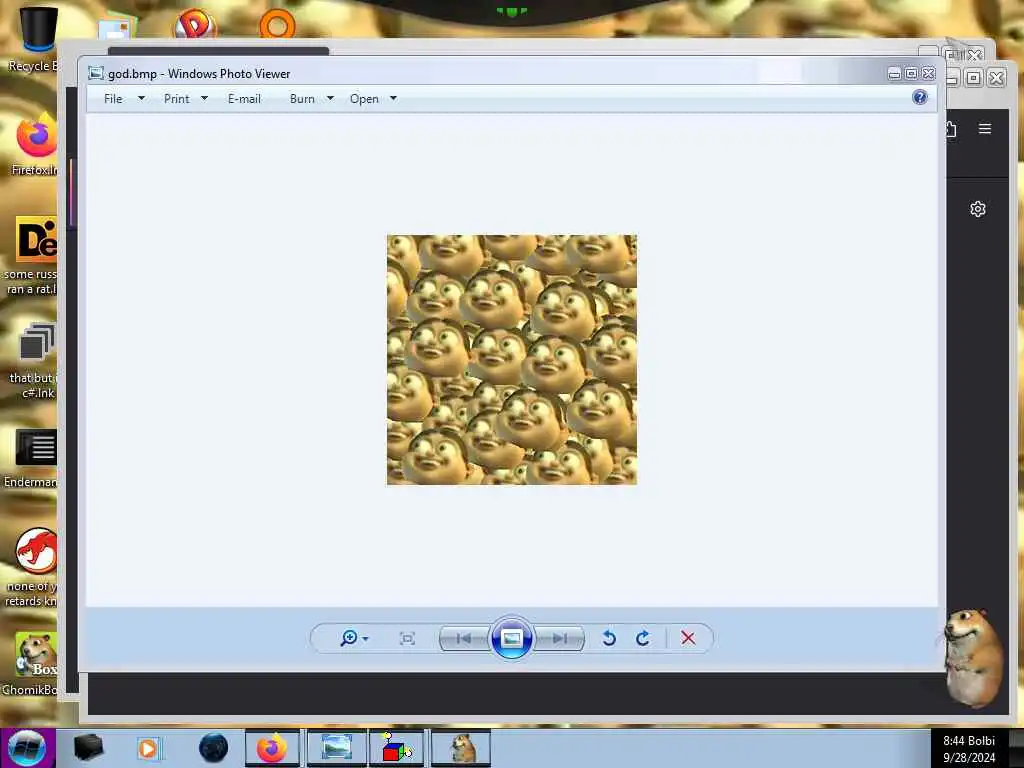Viewport: 1024px width, 768px height.
Task: Click the taskbar clock showing 8:44 Bolbi
Action: point(969,748)
